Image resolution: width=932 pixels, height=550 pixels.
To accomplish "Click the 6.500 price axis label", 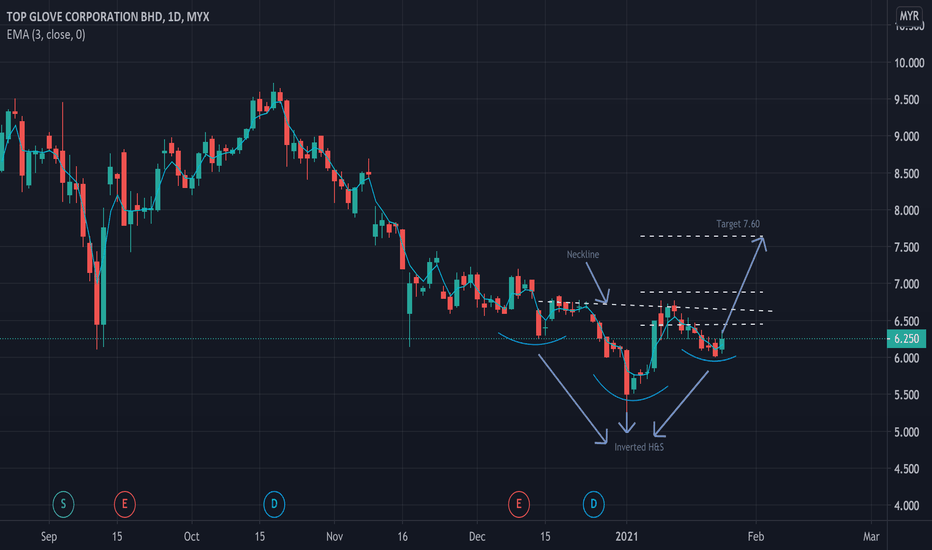I will click(x=909, y=322).
